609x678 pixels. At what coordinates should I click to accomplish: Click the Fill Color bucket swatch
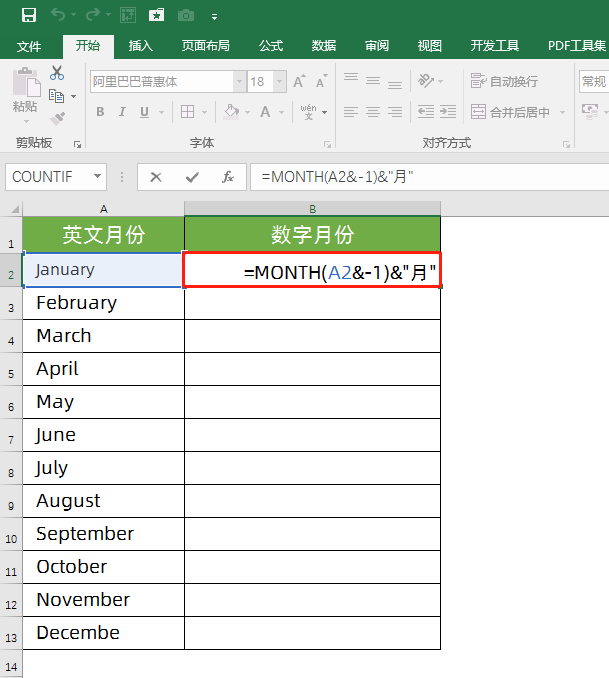pos(231,112)
